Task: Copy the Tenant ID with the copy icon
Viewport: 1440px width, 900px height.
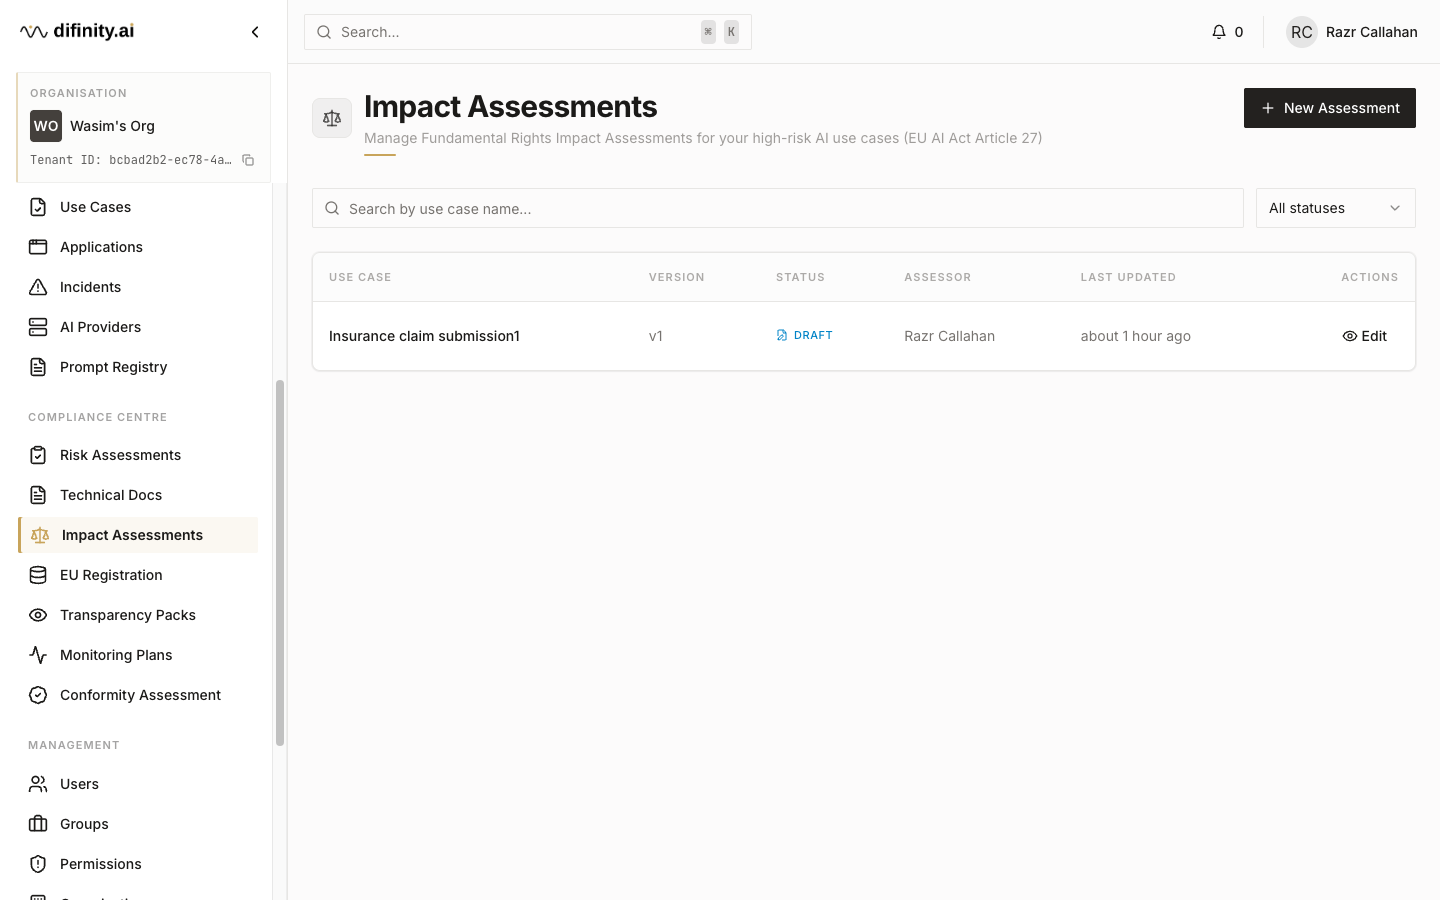Action: coord(248,160)
